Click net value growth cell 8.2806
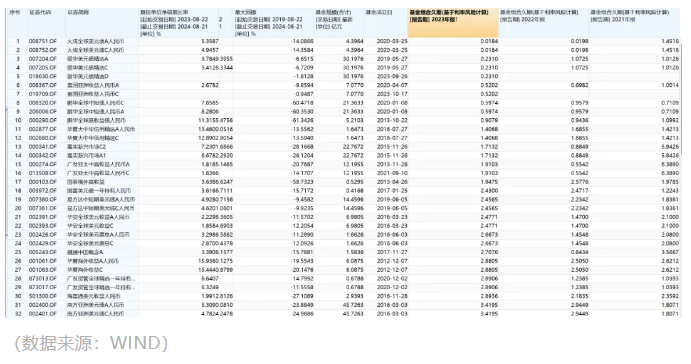Screen dimensions: 691x364 tap(210, 112)
